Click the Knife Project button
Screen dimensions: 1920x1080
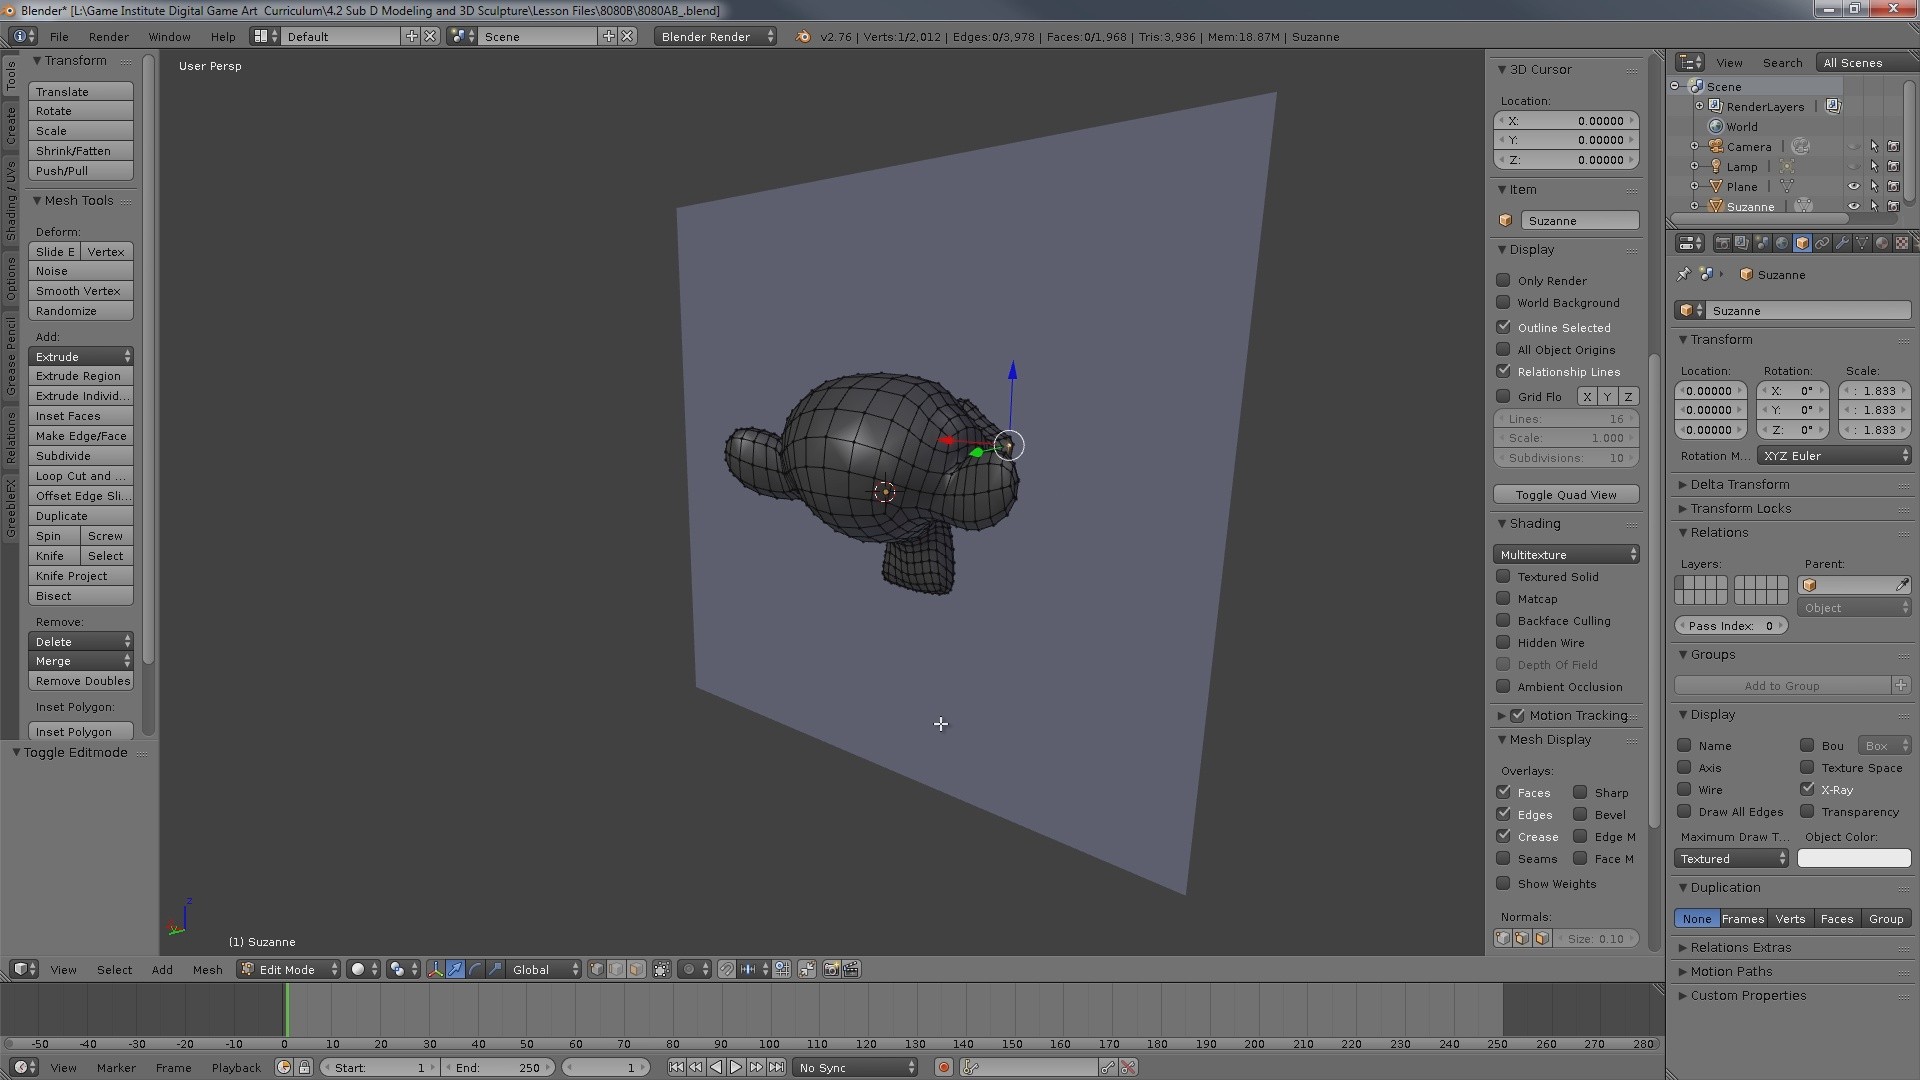coord(81,576)
